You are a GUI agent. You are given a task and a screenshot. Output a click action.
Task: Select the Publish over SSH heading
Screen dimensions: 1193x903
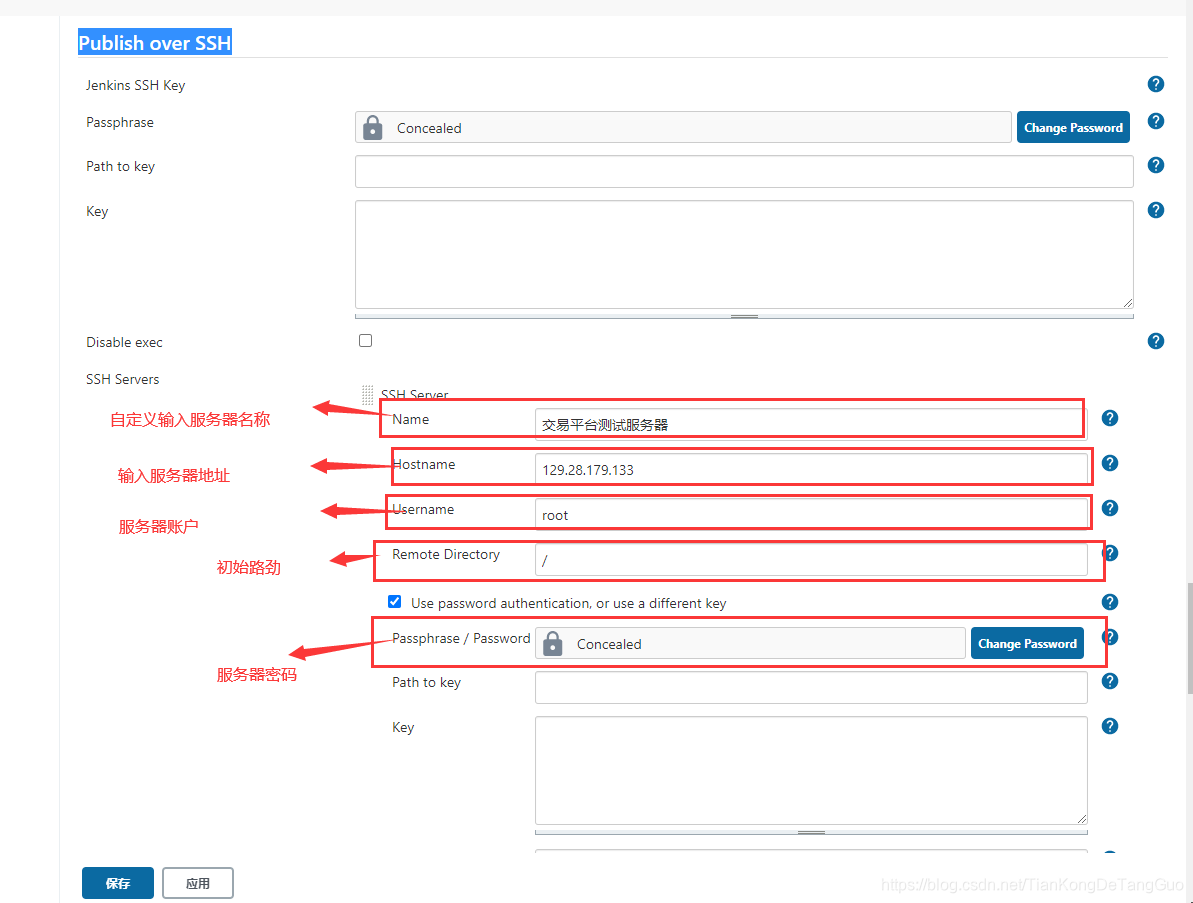(x=154, y=43)
